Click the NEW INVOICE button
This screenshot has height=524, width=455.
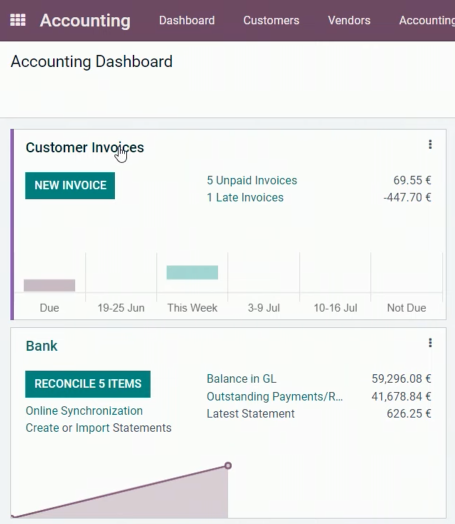coord(70,185)
